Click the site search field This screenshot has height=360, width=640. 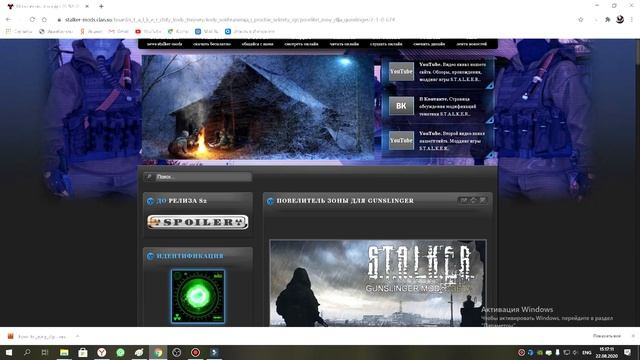click(x=203, y=177)
